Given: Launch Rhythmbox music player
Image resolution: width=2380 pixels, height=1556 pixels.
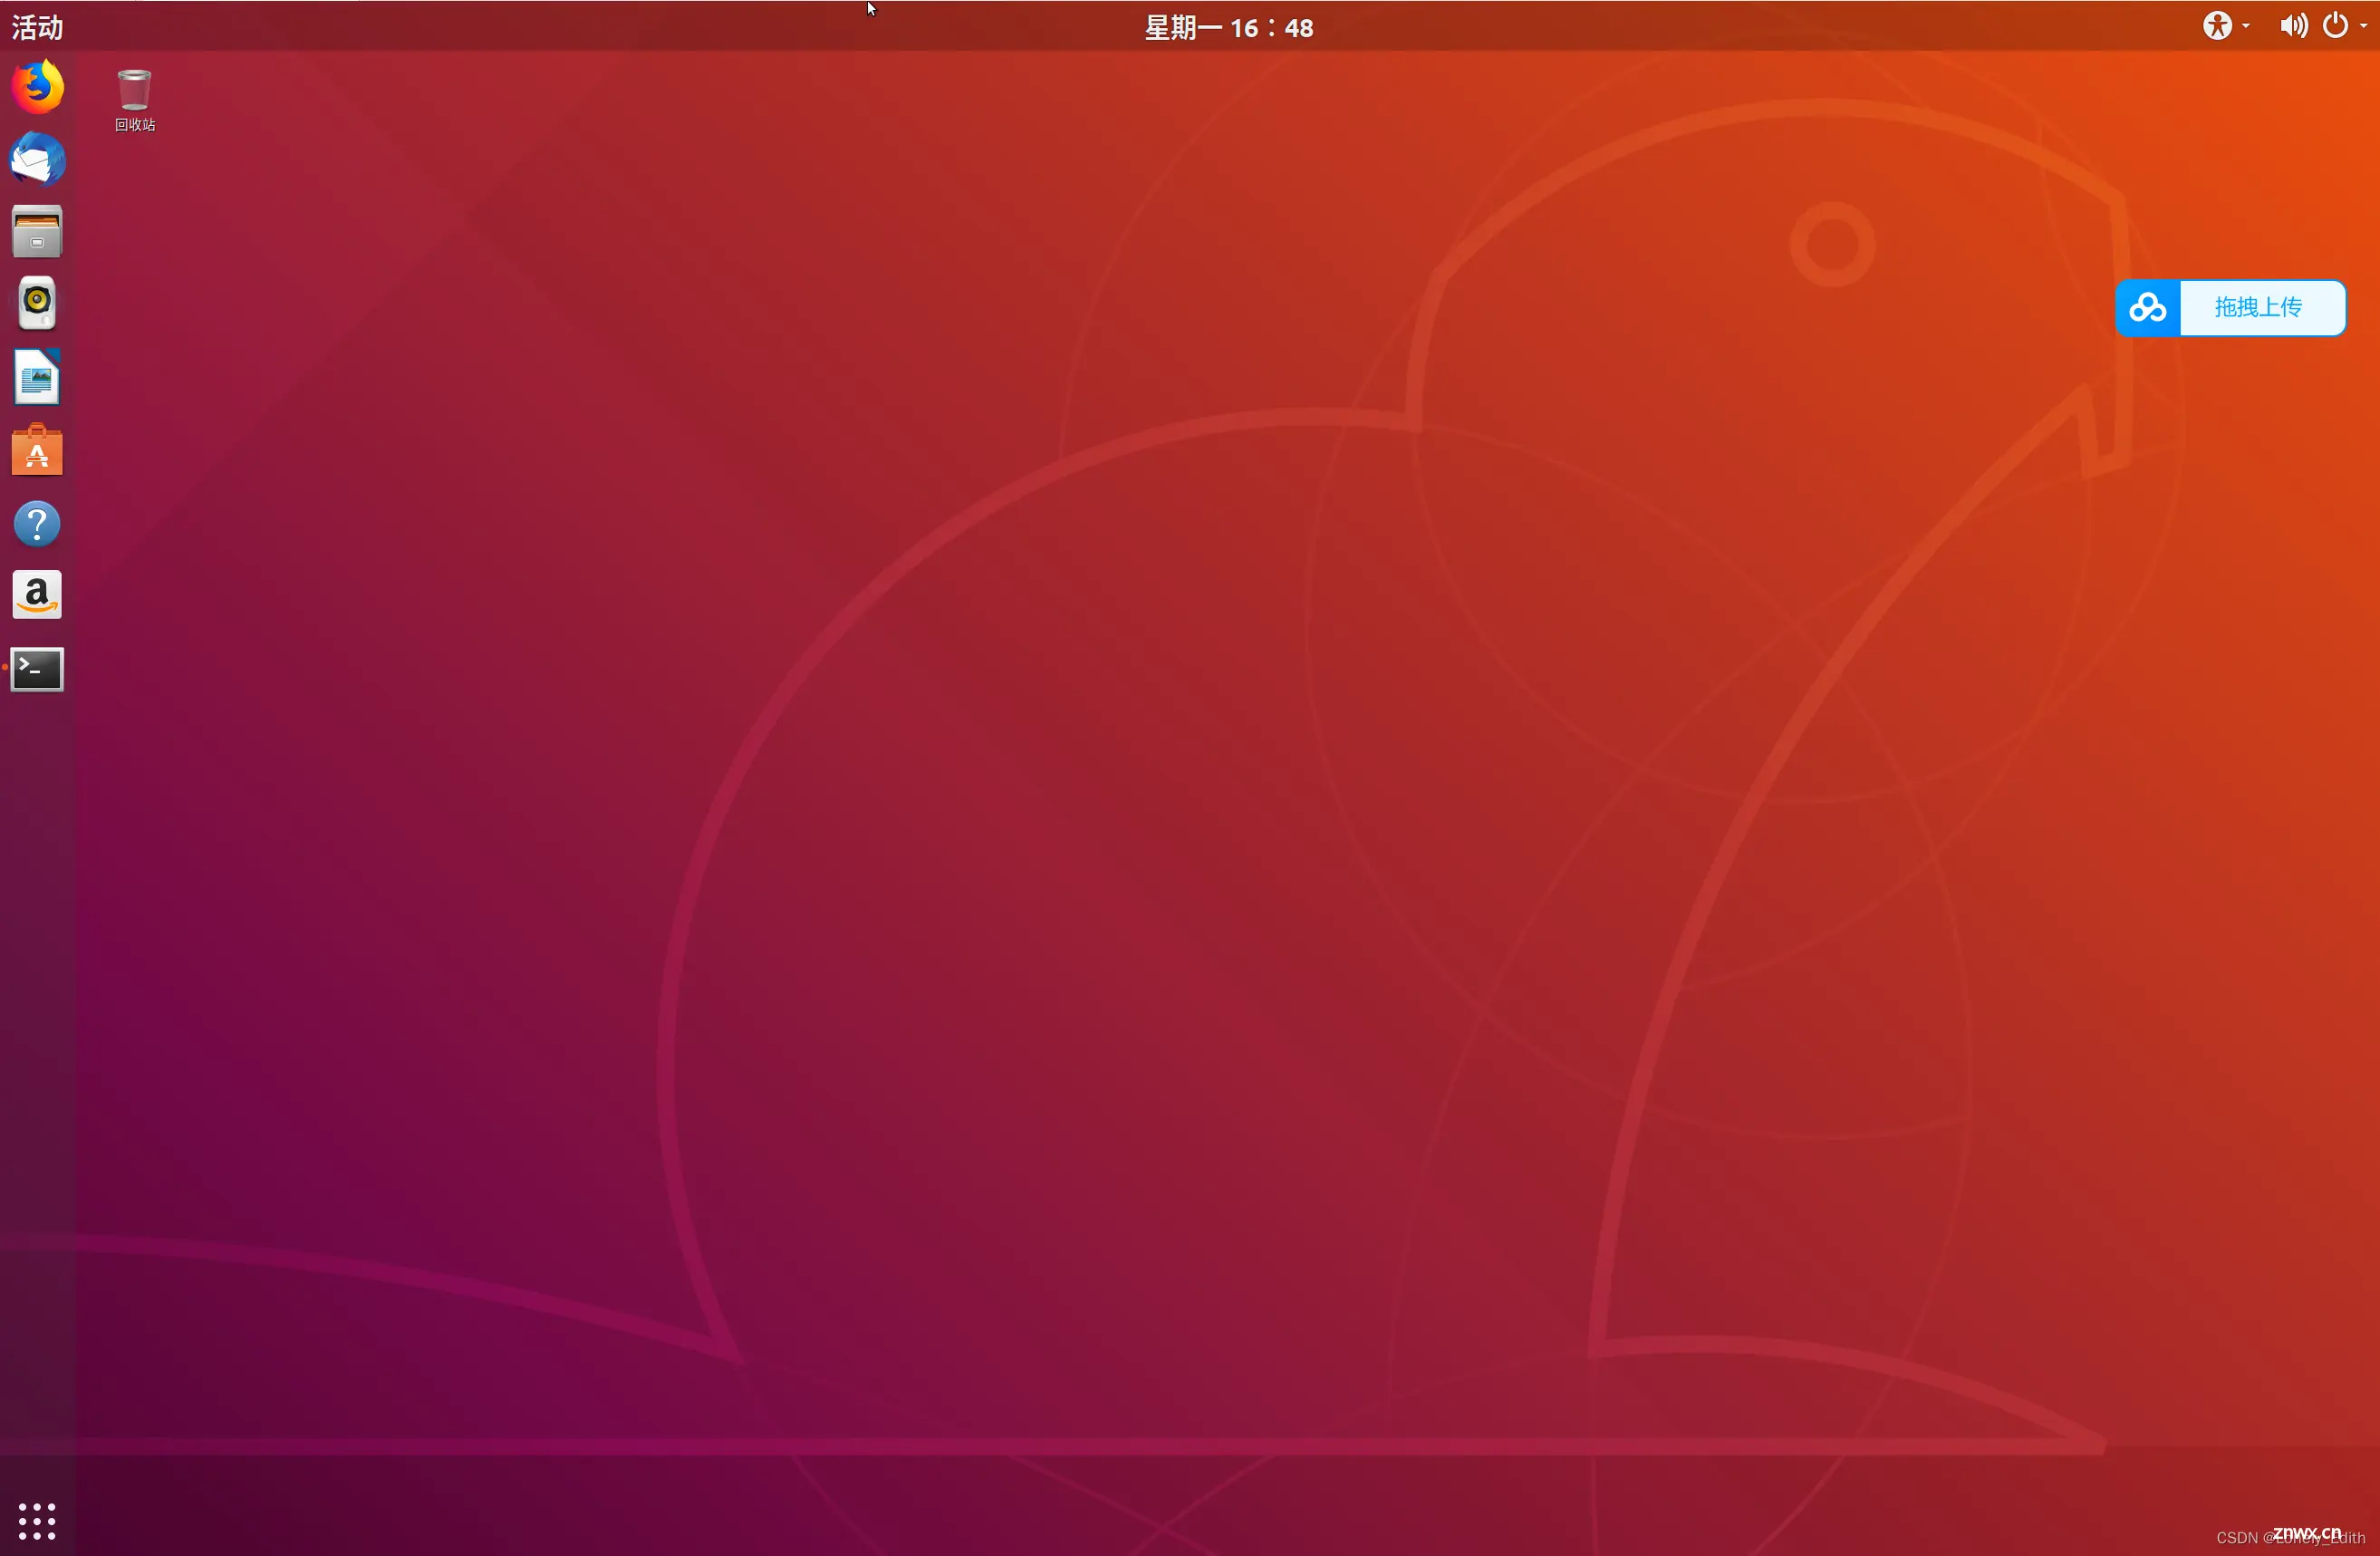Looking at the screenshot, I should click(x=37, y=303).
